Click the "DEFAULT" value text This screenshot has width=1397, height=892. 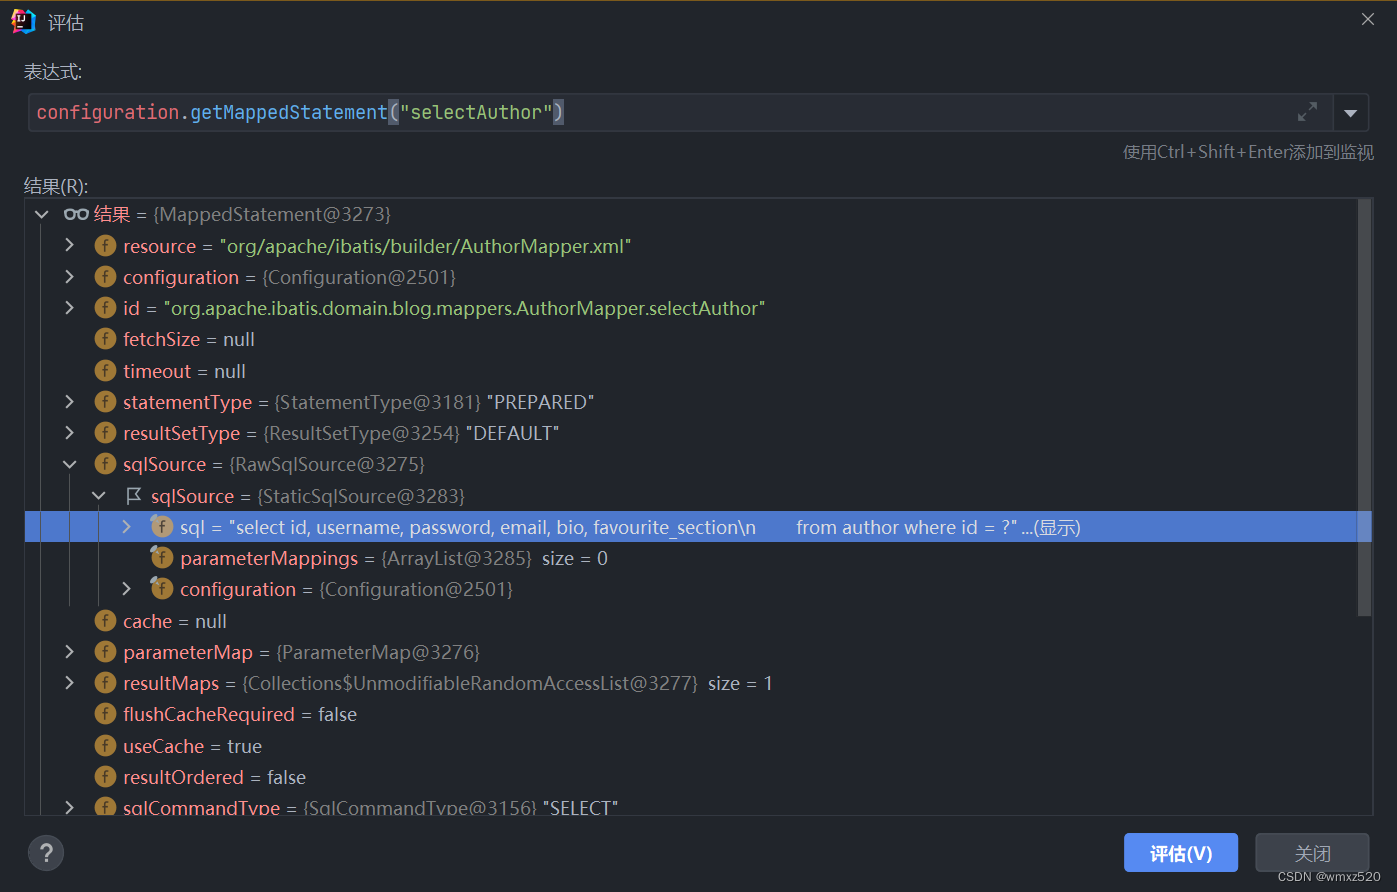[x=512, y=433]
